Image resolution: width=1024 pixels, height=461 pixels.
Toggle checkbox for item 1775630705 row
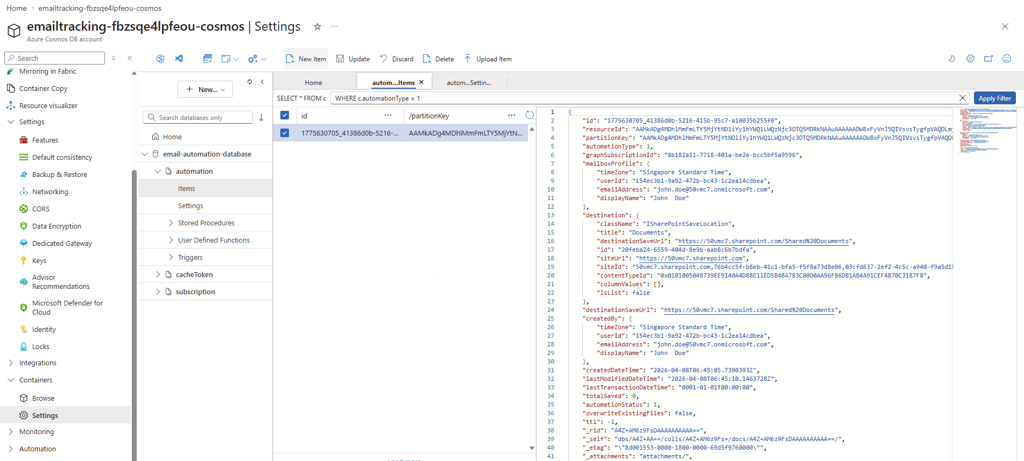(284, 133)
